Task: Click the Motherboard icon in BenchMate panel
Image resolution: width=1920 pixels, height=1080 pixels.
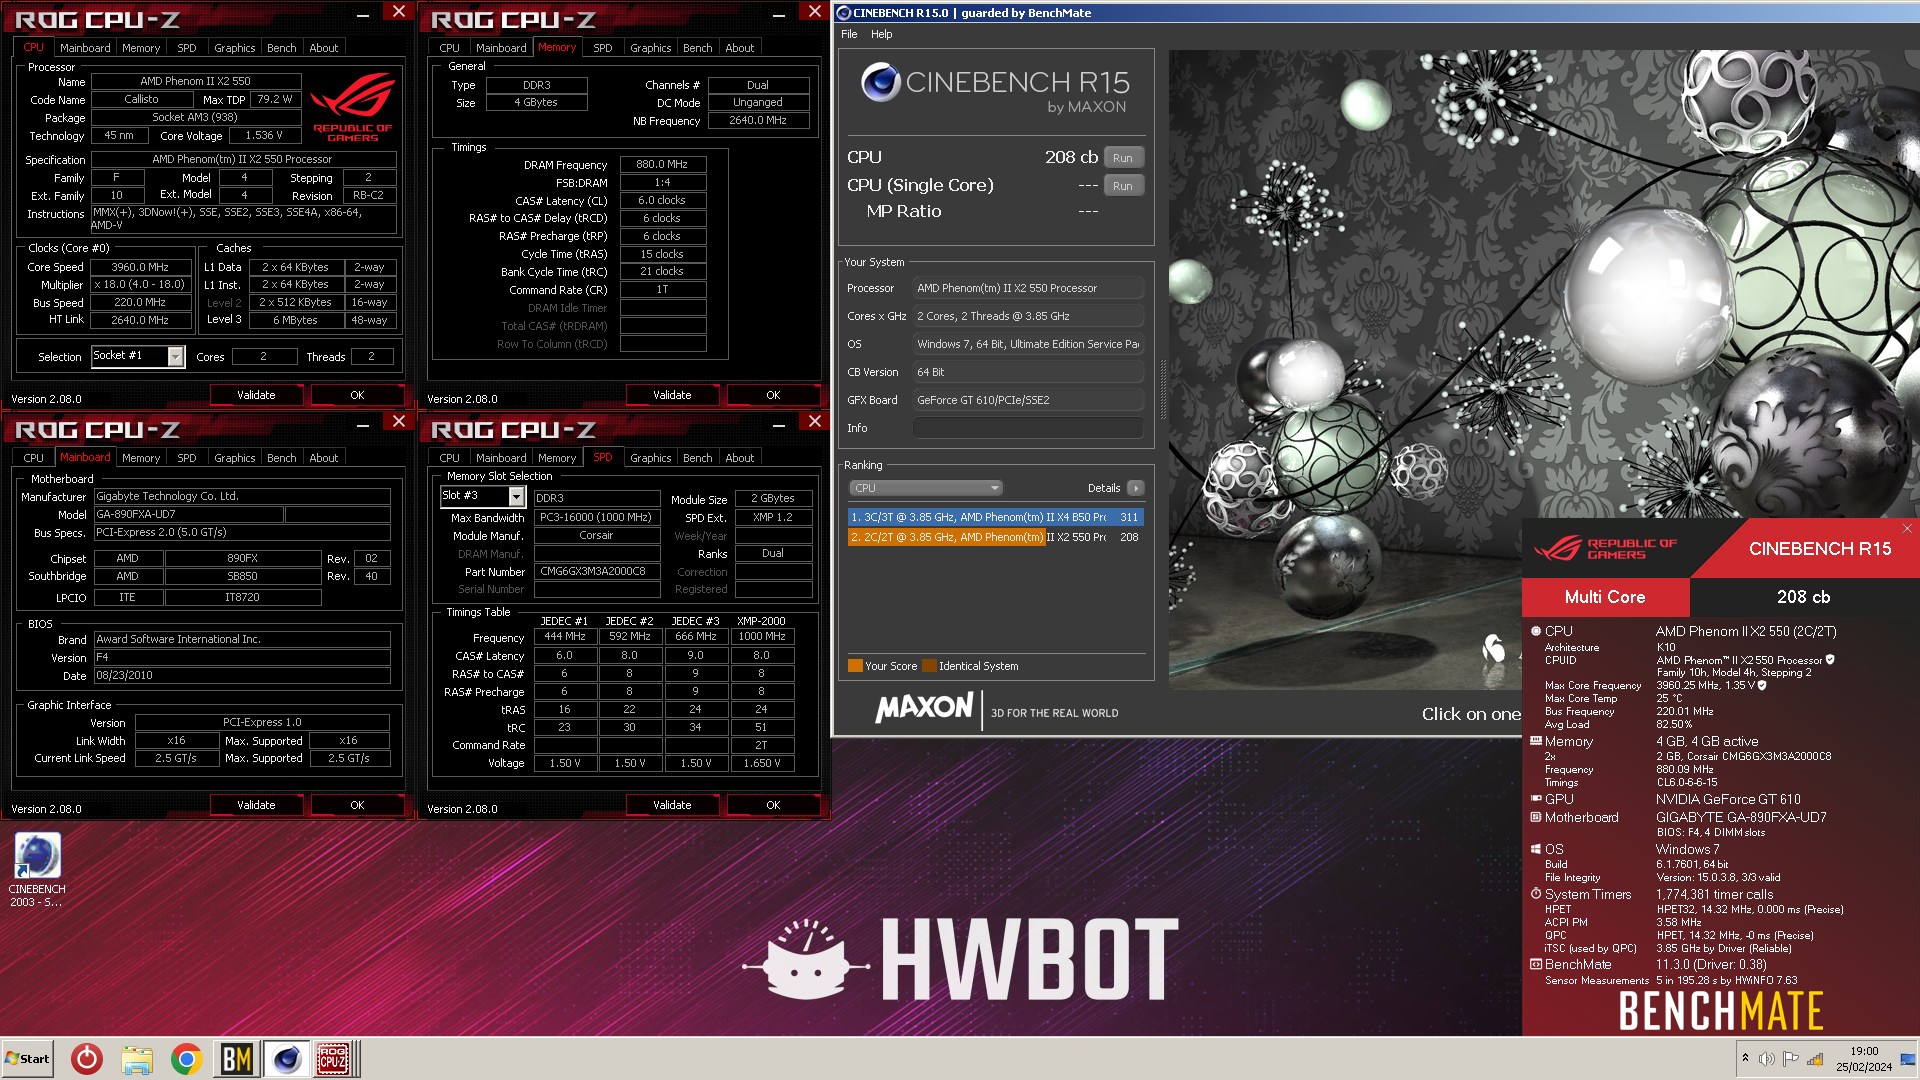Action: (1536, 817)
